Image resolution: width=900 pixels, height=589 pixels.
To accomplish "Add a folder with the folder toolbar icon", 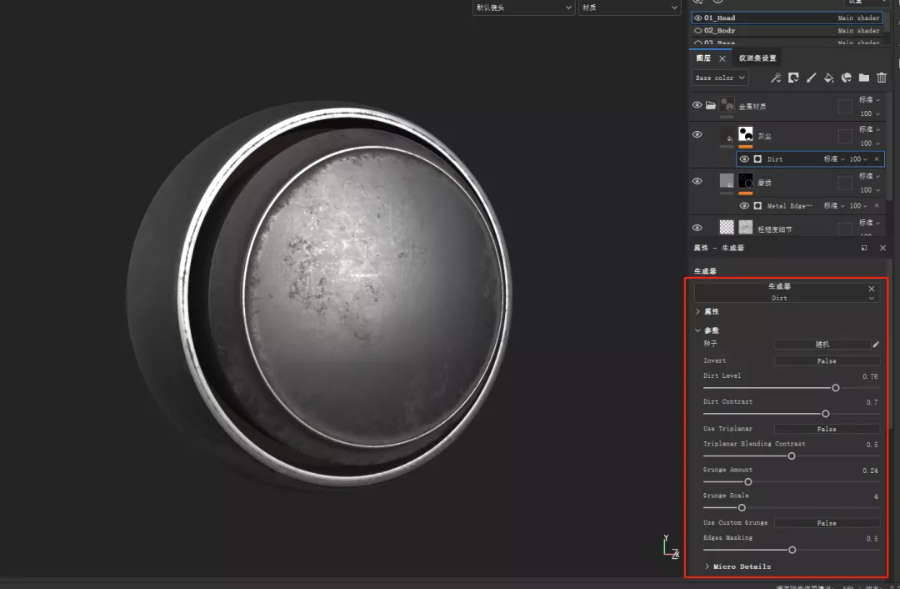I will tap(864, 78).
